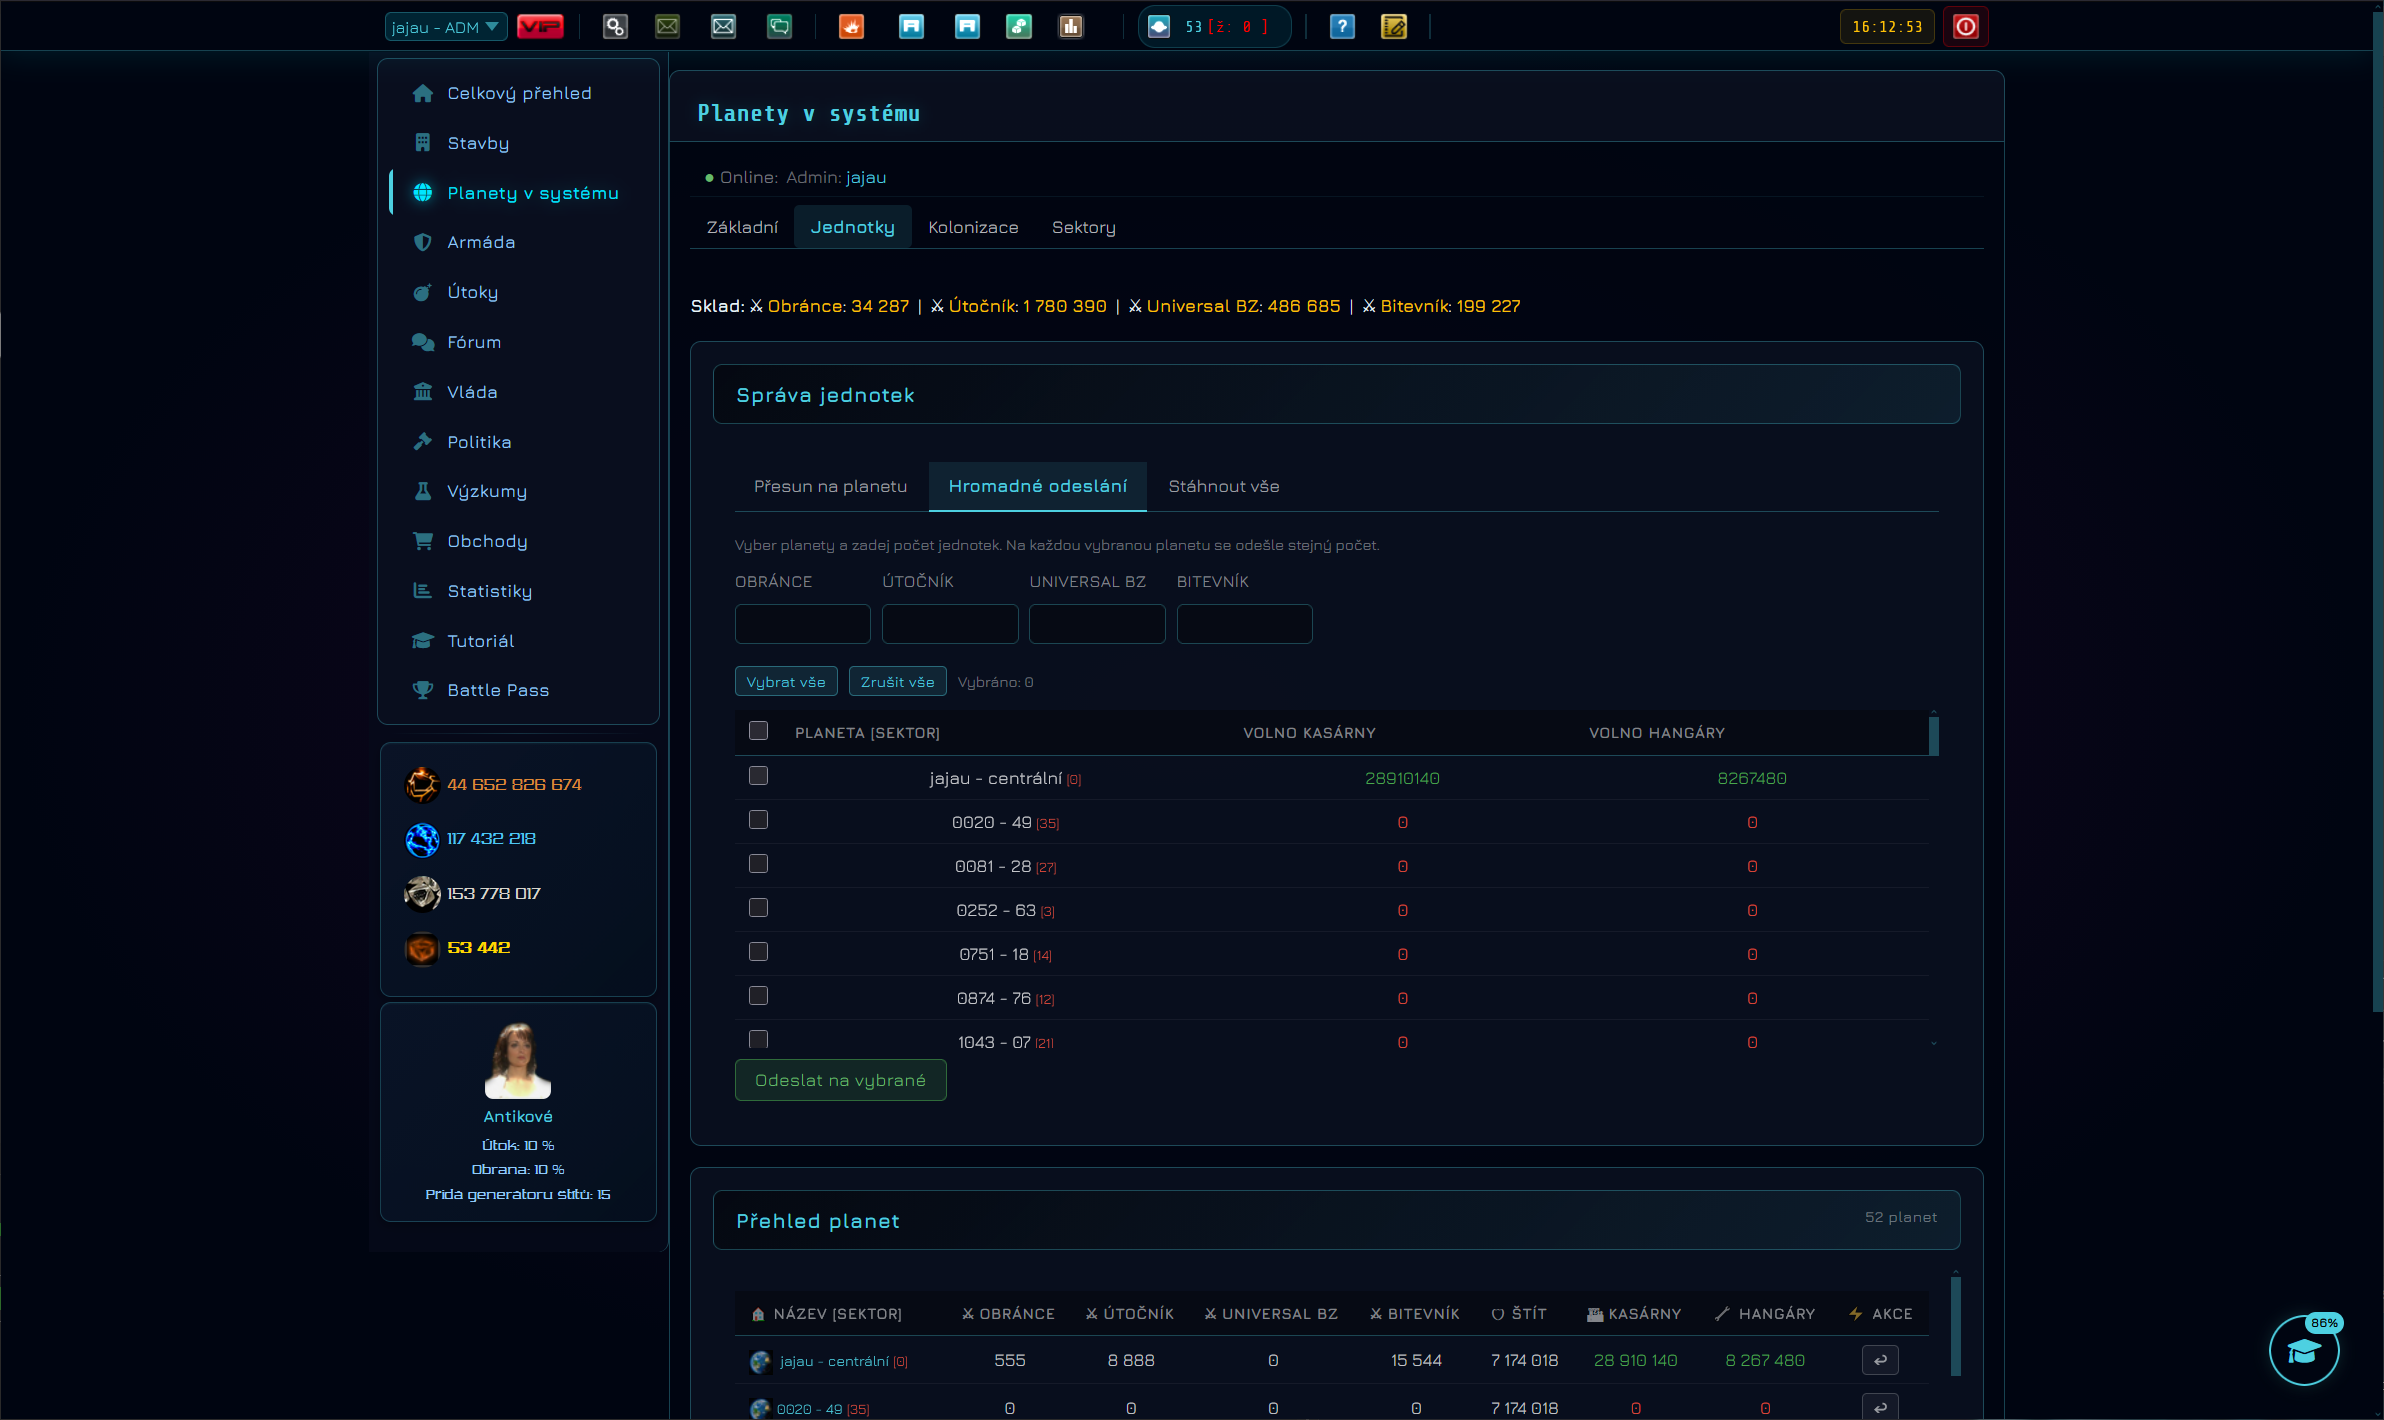Click Vláda government building icon
The height and width of the screenshot is (1420, 2384).
point(423,392)
